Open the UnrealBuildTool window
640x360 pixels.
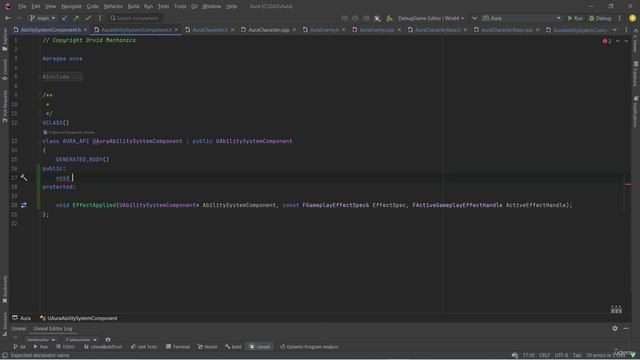(x=103, y=347)
